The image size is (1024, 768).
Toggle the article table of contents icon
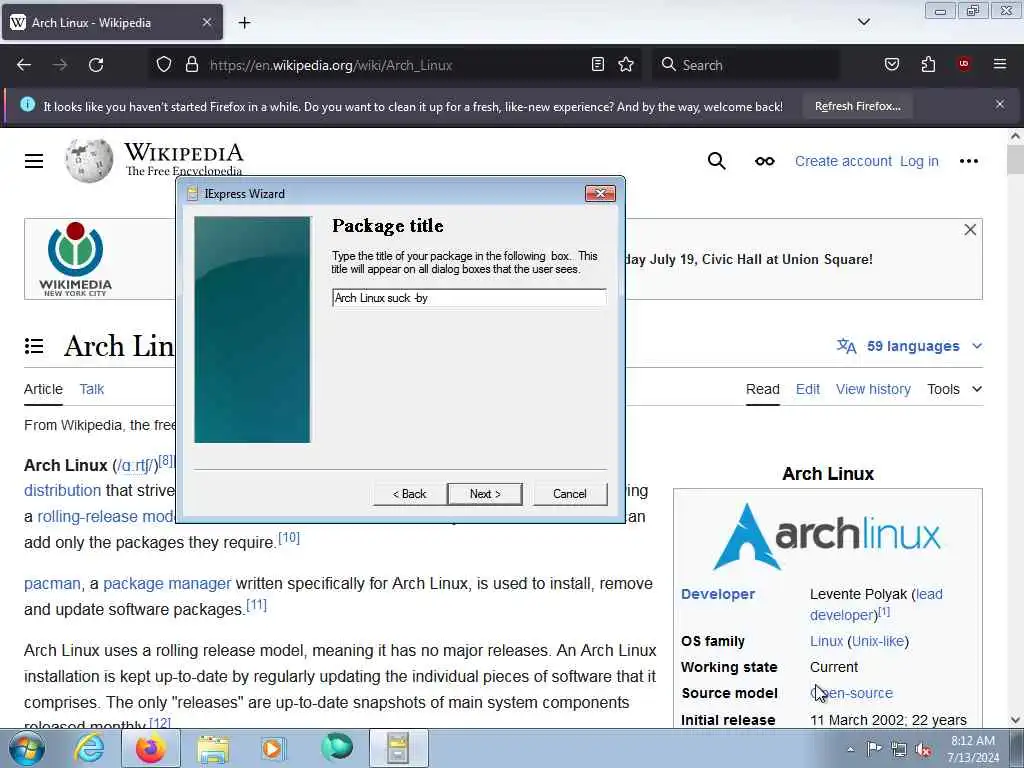(x=34, y=346)
